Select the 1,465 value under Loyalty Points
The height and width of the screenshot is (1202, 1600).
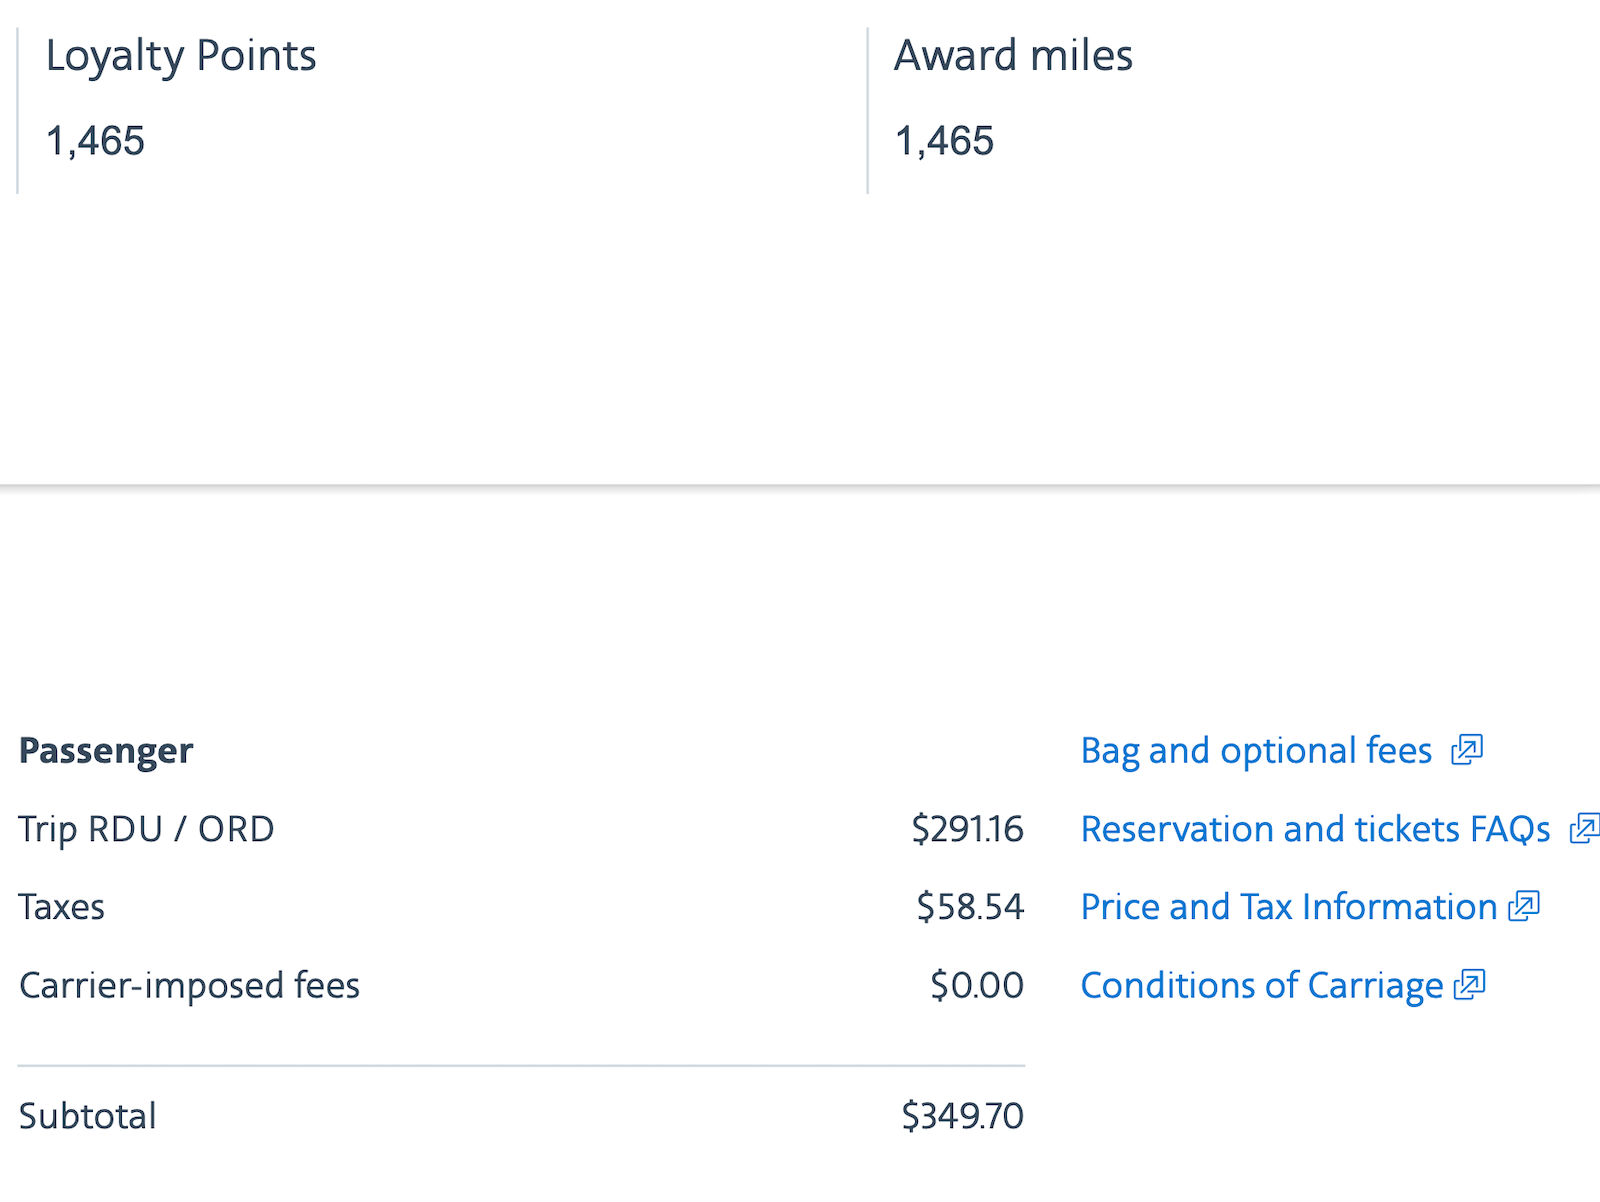95,141
